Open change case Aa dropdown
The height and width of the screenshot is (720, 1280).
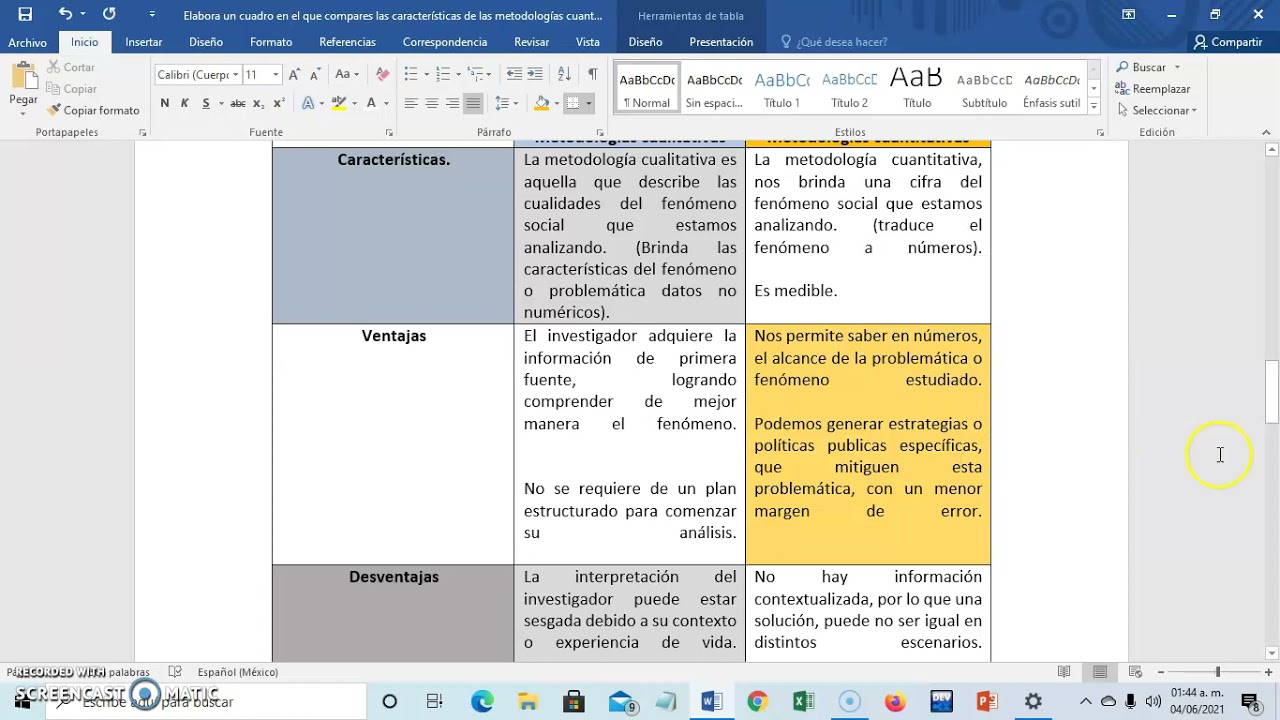click(x=346, y=75)
